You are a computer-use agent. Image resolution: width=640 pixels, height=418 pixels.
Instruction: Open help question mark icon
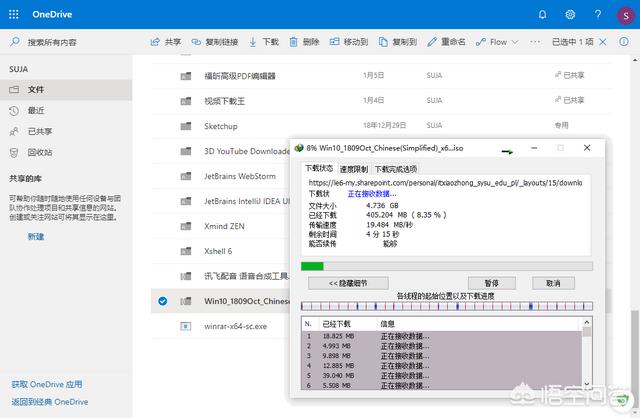point(598,15)
